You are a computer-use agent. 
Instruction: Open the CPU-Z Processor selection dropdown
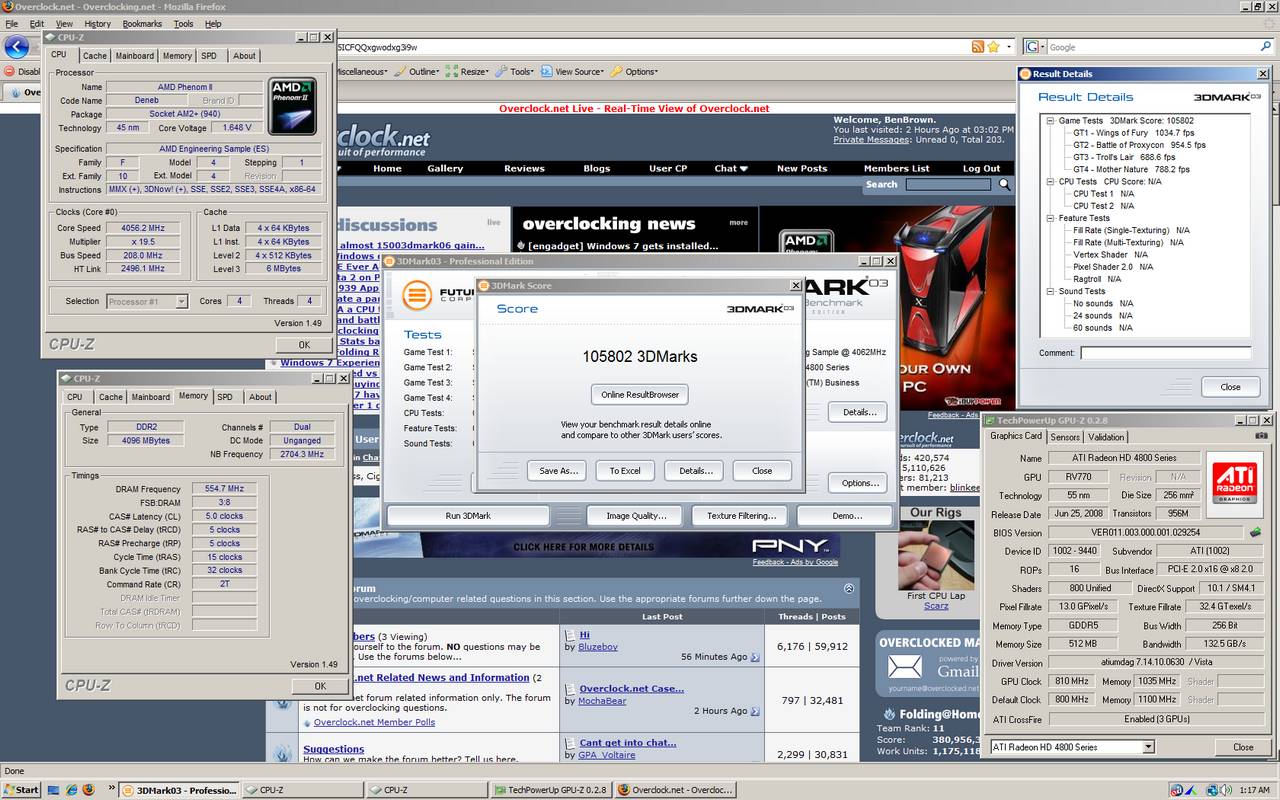pyautogui.click(x=181, y=301)
